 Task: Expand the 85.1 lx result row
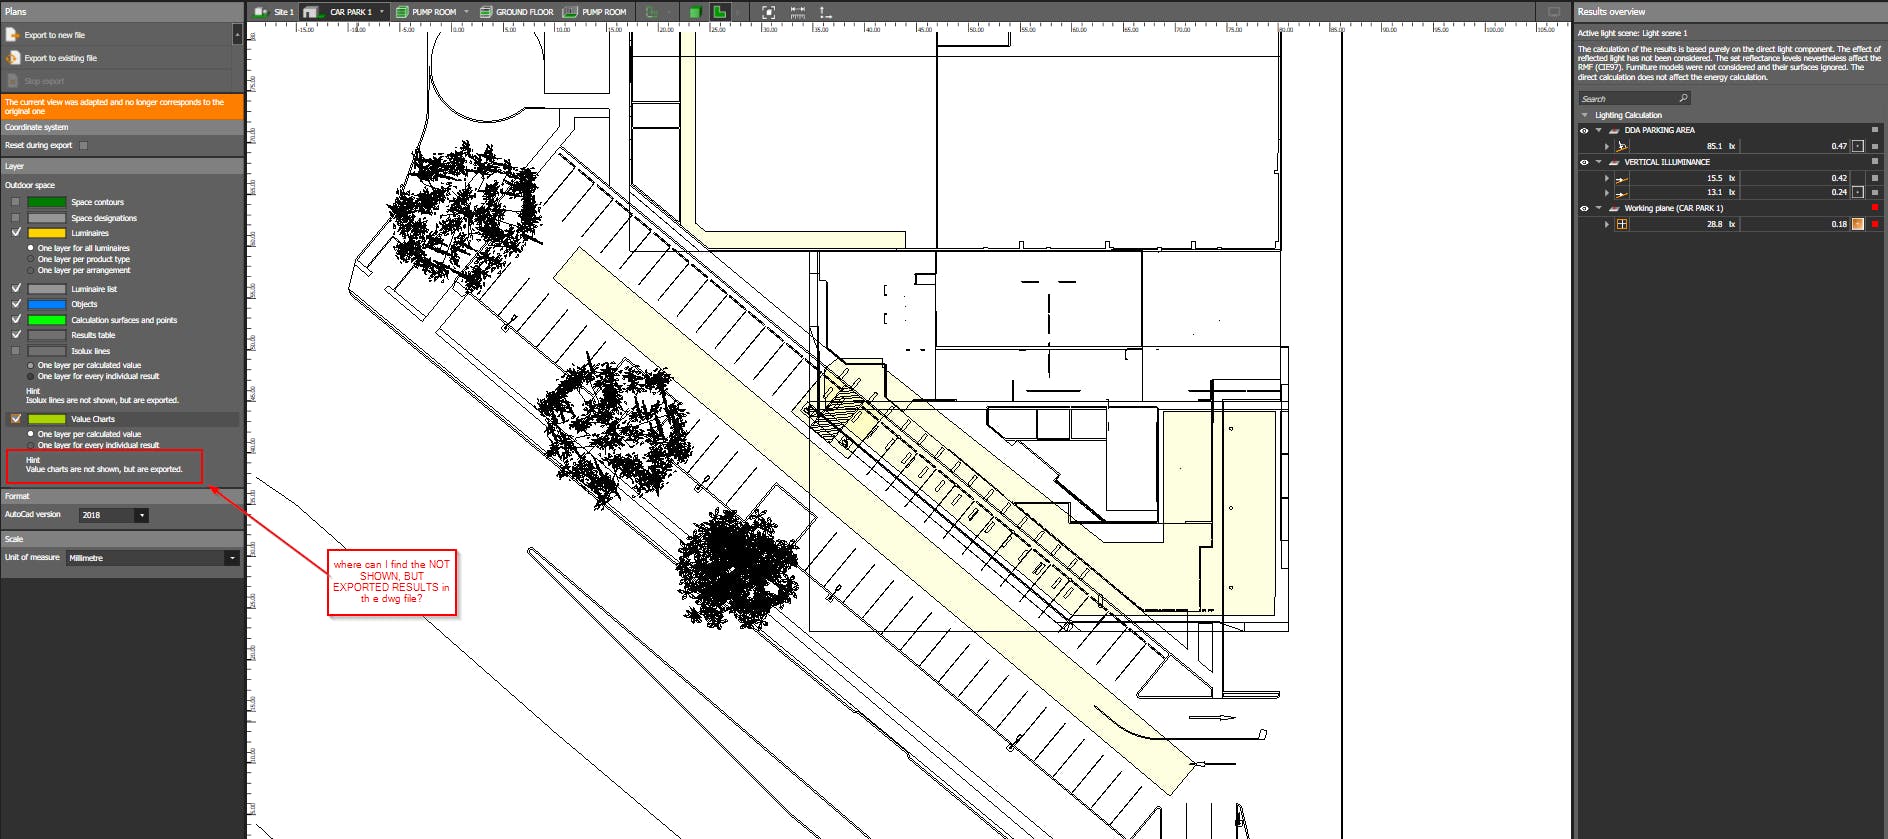1607,146
